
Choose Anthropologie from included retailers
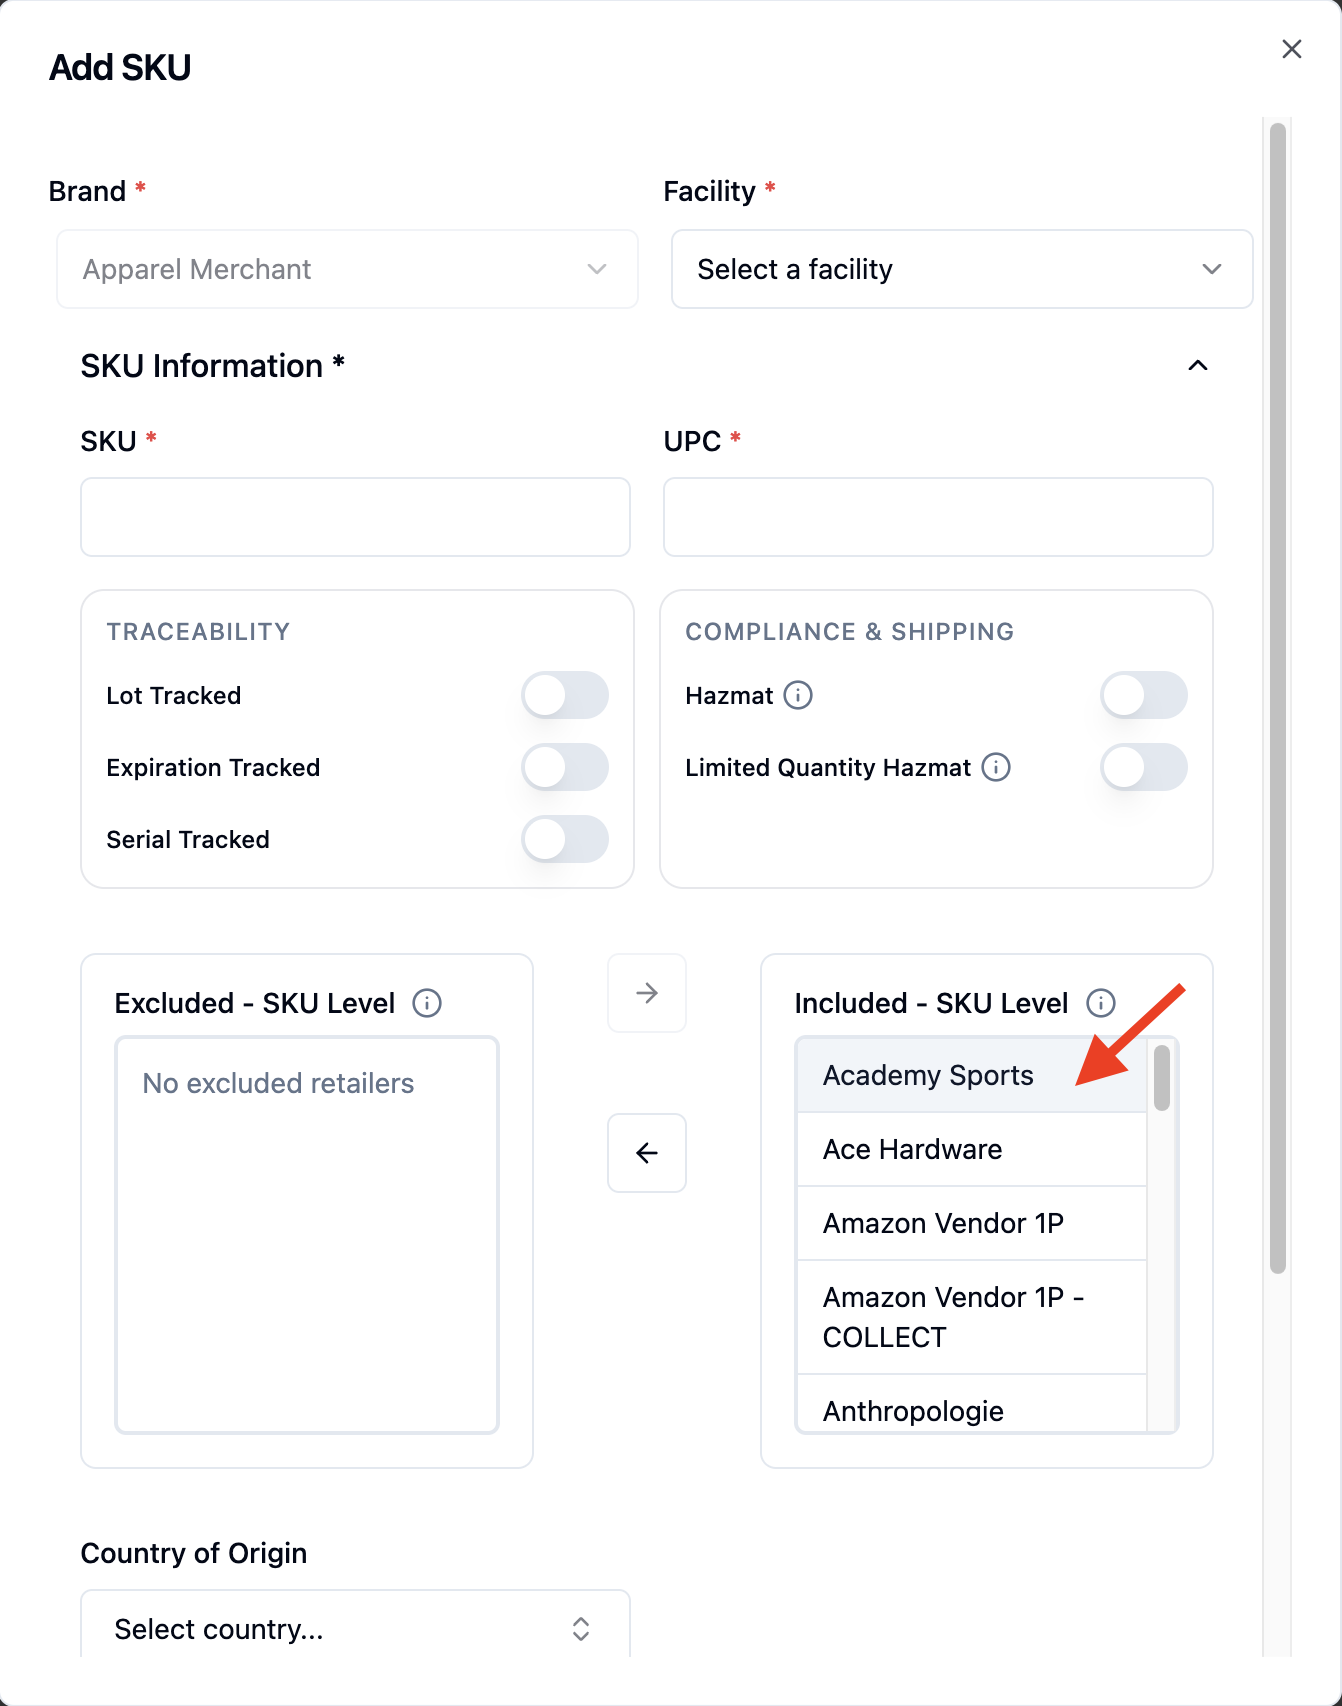click(971, 1407)
